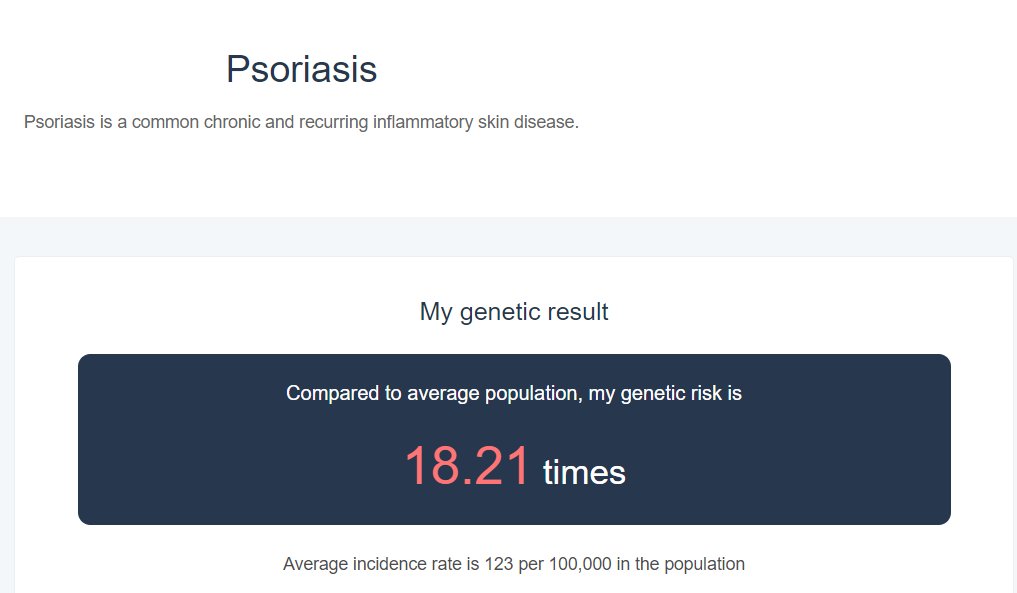Click the 100,000 figure in incidence line
The height and width of the screenshot is (593, 1017).
tap(580, 564)
